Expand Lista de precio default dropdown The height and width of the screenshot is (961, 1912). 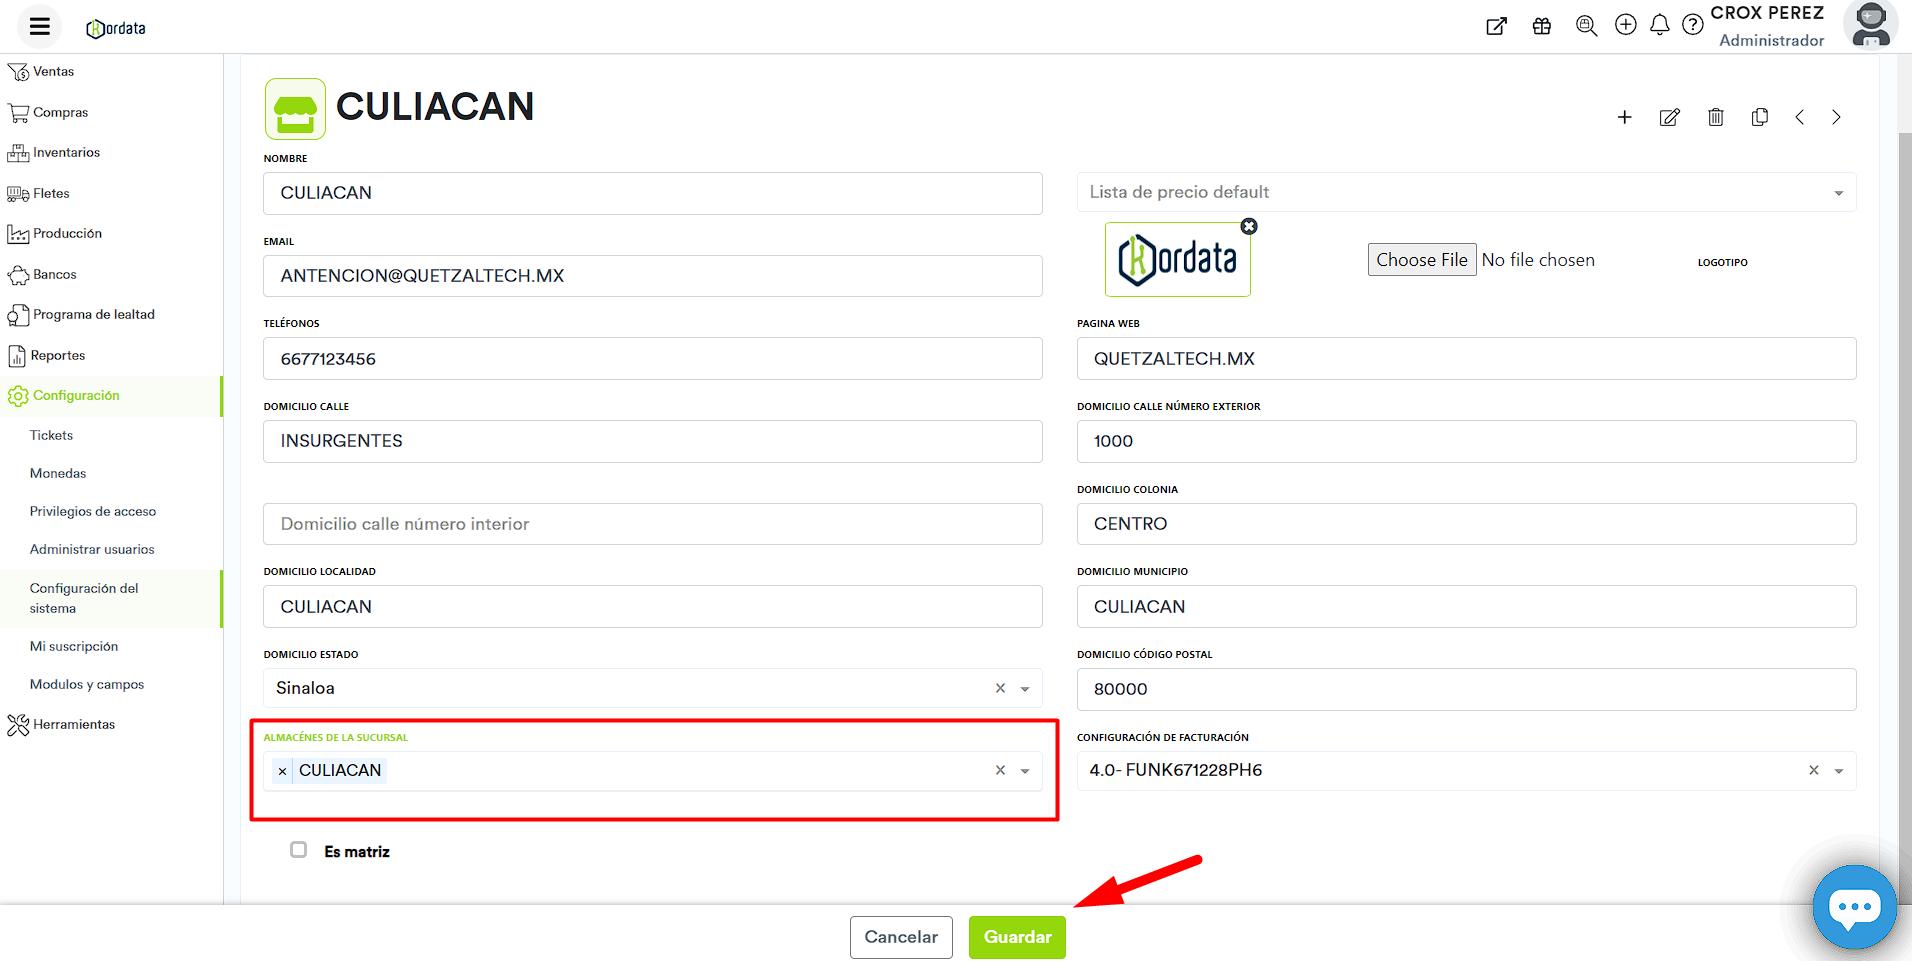[x=1838, y=193]
